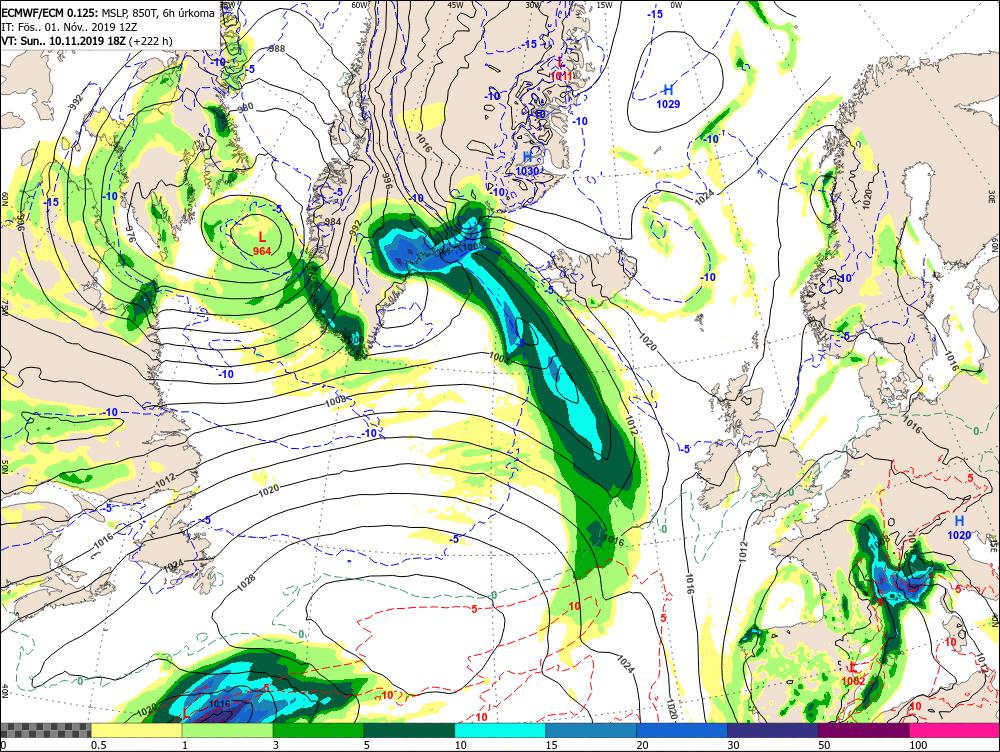The width and height of the screenshot is (1000, 752).
Task: Select the '1028' isobar label
Action: pos(246,580)
